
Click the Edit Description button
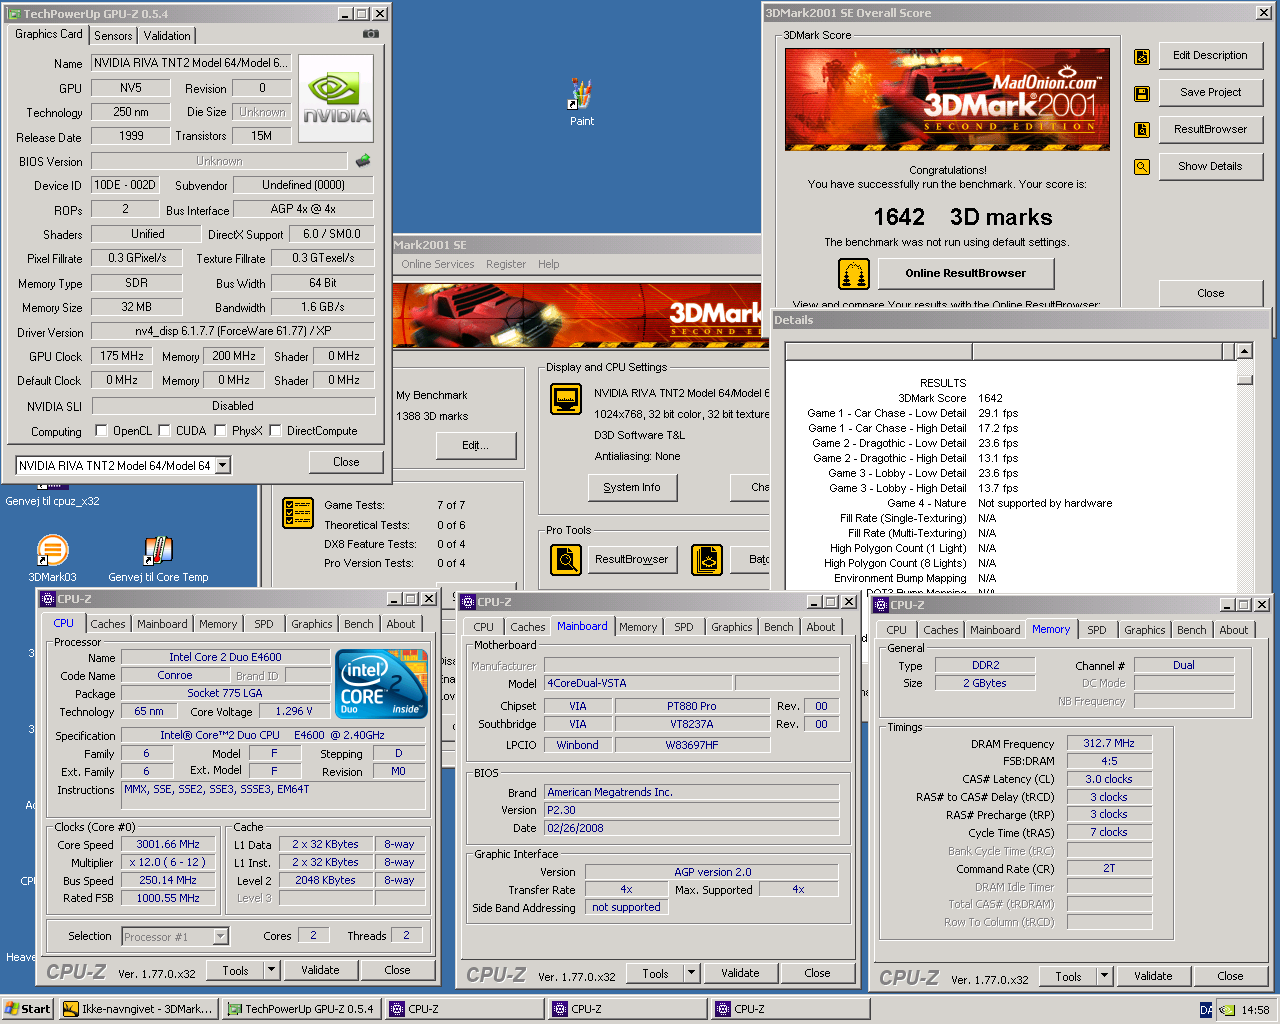click(x=1210, y=55)
